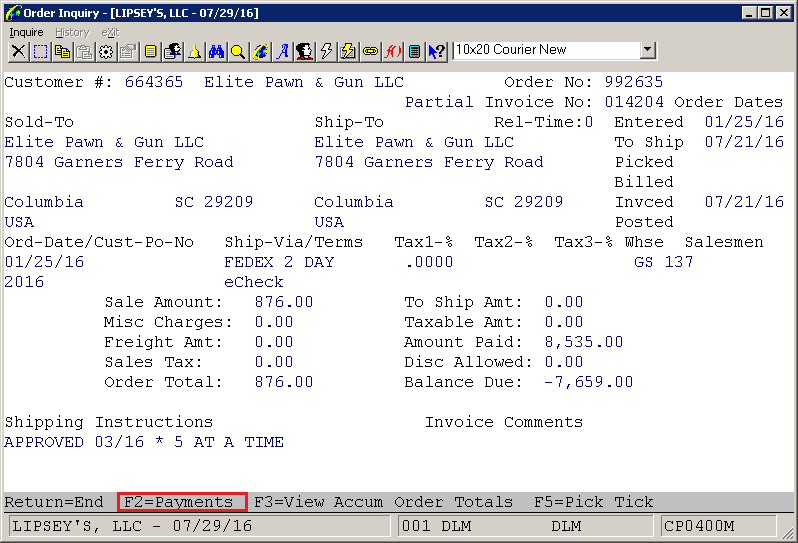Click the To Ship date 07/21/16
Viewport: 798px width, 543px height.
coord(744,141)
